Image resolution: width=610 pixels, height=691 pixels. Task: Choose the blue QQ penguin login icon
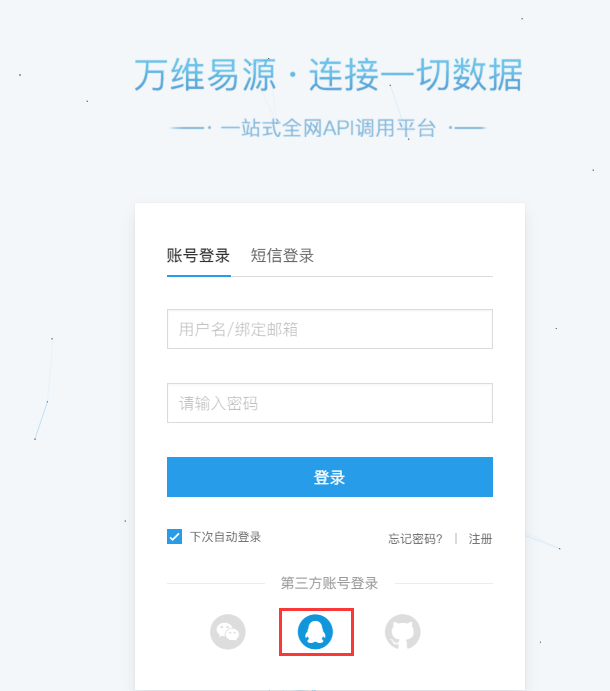pyautogui.click(x=315, y=632)
